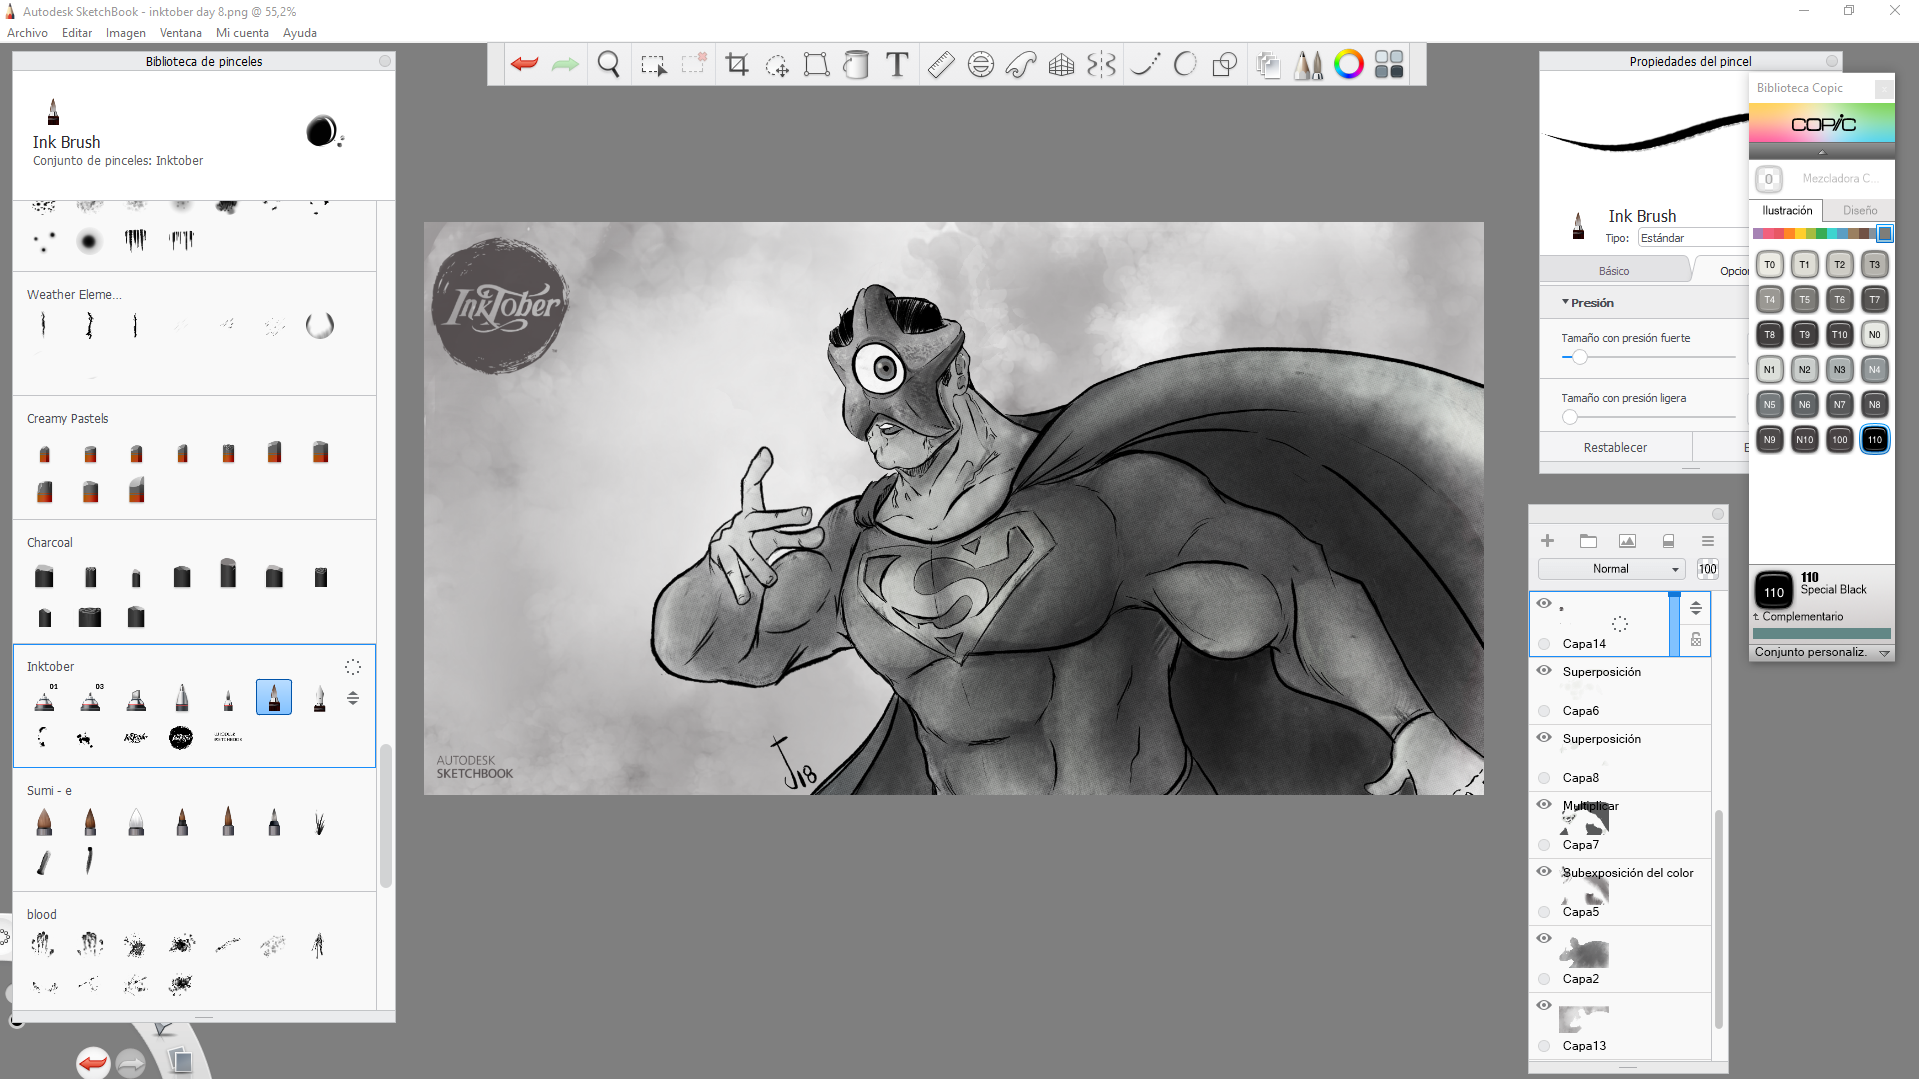
Task: Switch to the Diseño tab
Action: [1859, 211]
